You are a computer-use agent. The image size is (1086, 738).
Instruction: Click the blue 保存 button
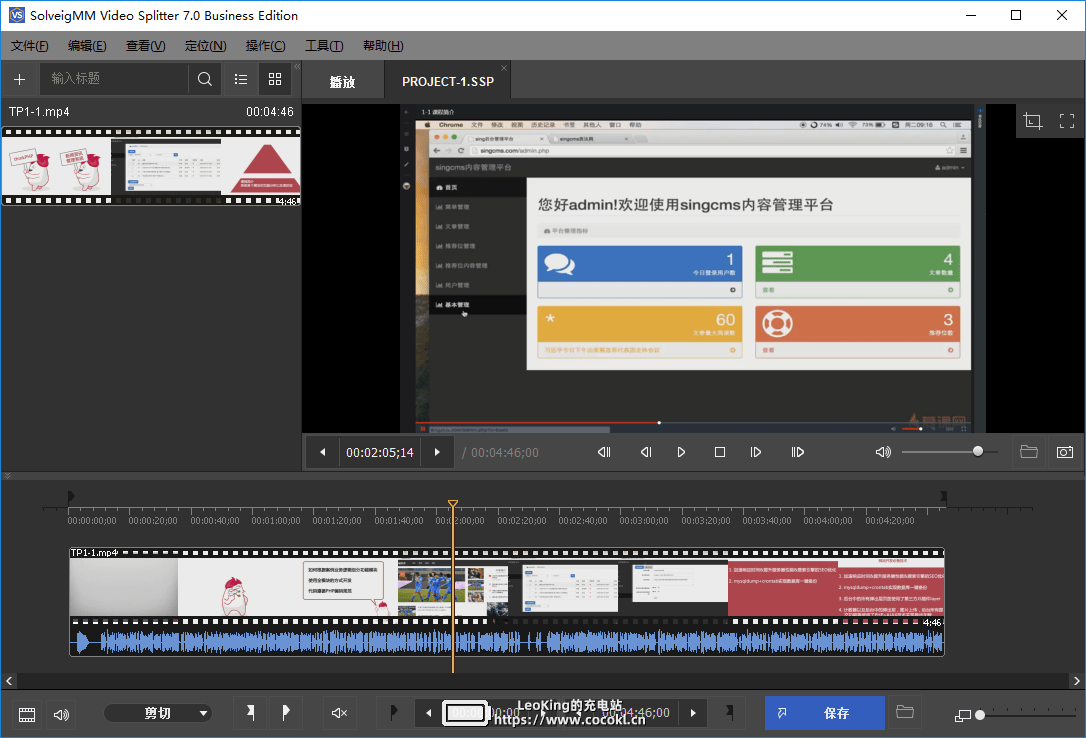[x=824, y=713]
